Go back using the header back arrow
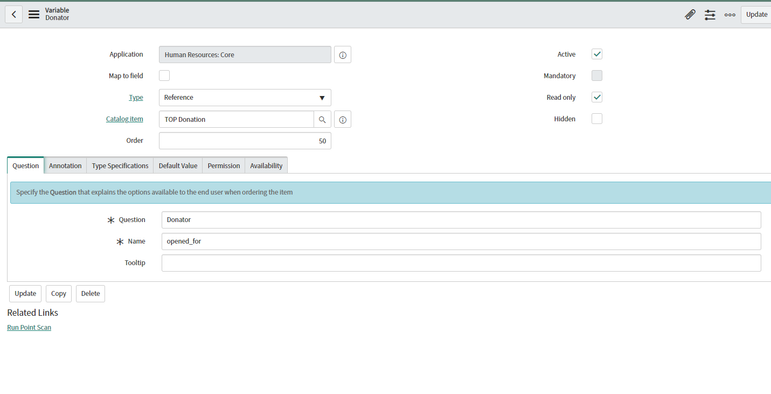This screenshot has height=394, width=771. tap(14, 14)
